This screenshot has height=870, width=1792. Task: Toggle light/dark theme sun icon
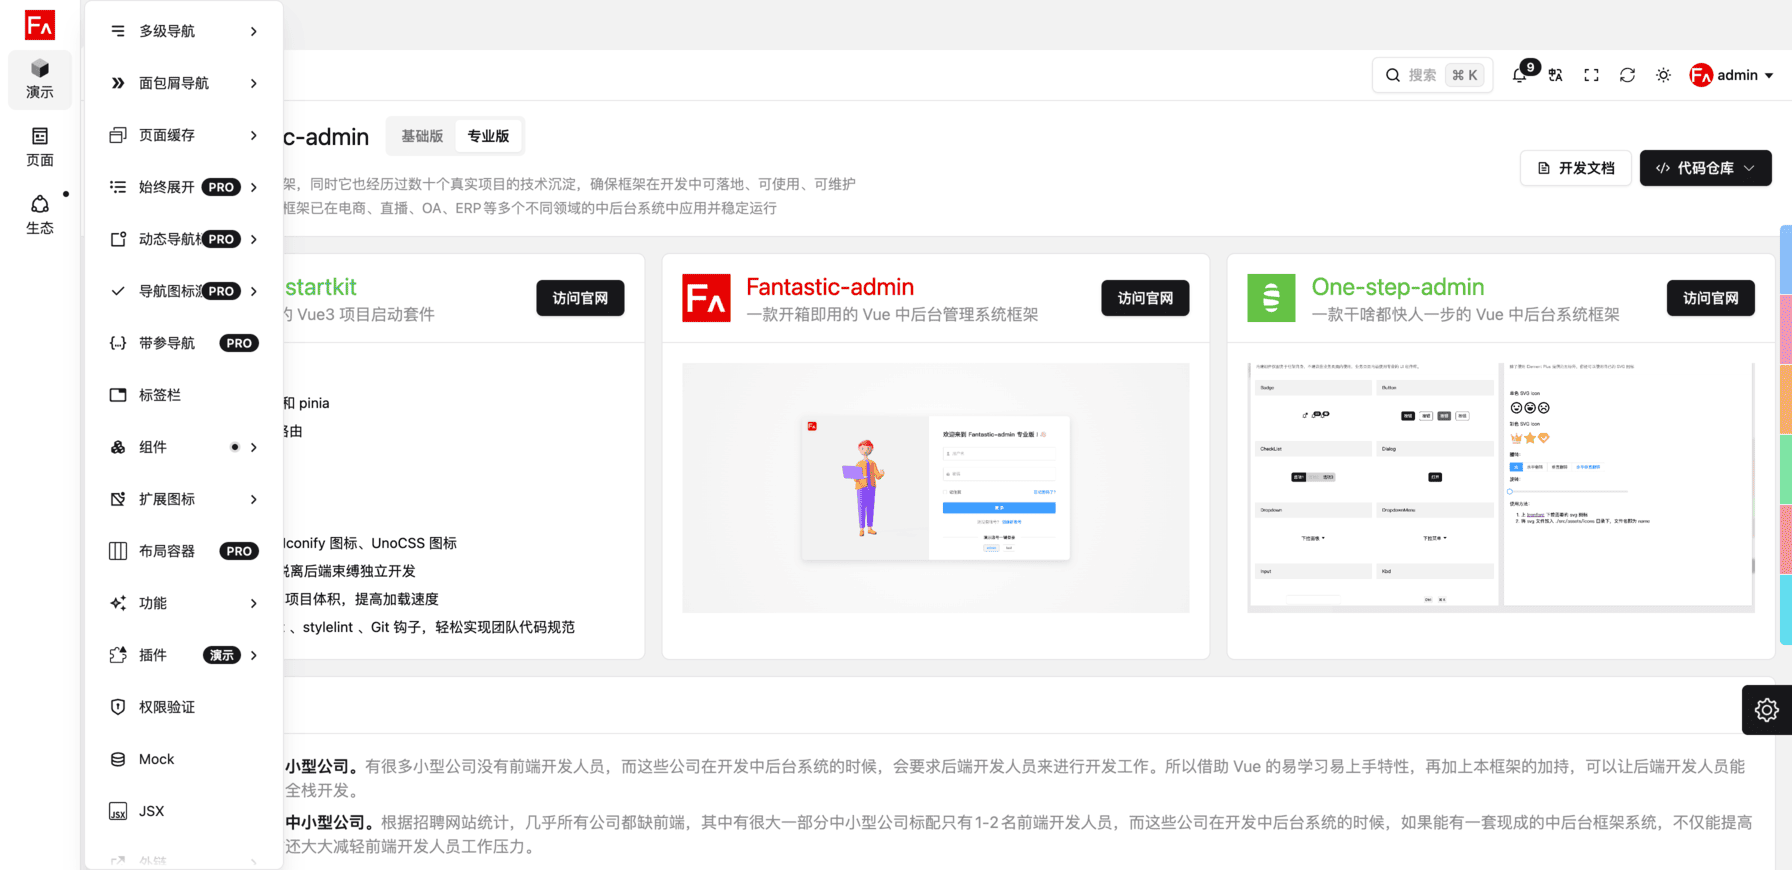pos(1663,75)
